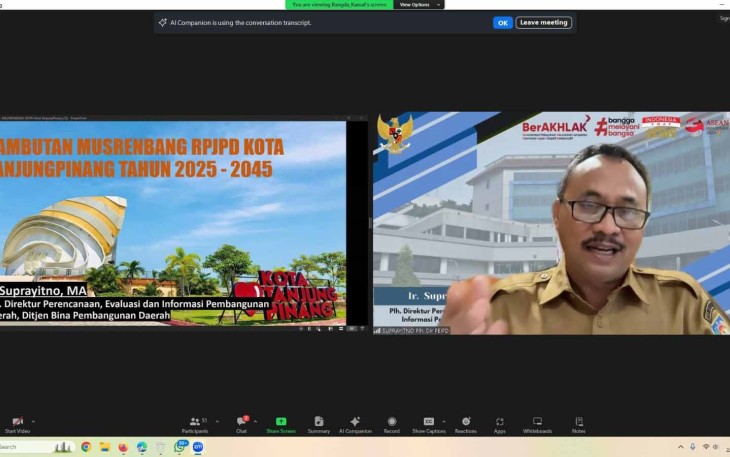Expand the Show Captions options arrow
Screen dimensions: 730x457
pyautogui.click(x=444, y=422)
